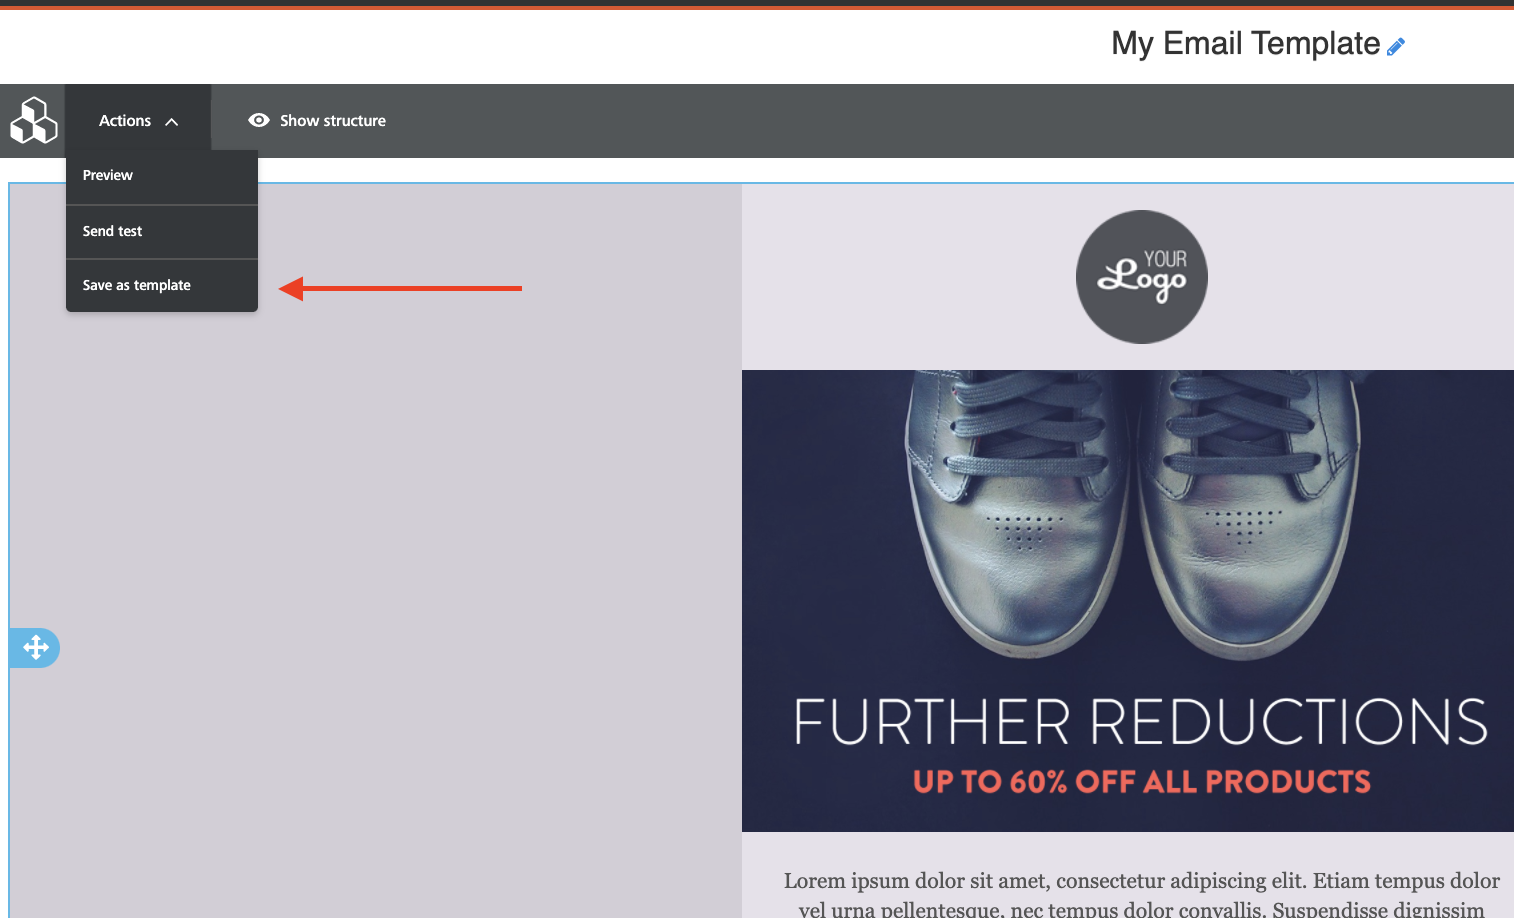The width and height of the screenshot is (1514, 918).
Task: Click the cube logo icon in toolbar
Action: pos(33,121)
